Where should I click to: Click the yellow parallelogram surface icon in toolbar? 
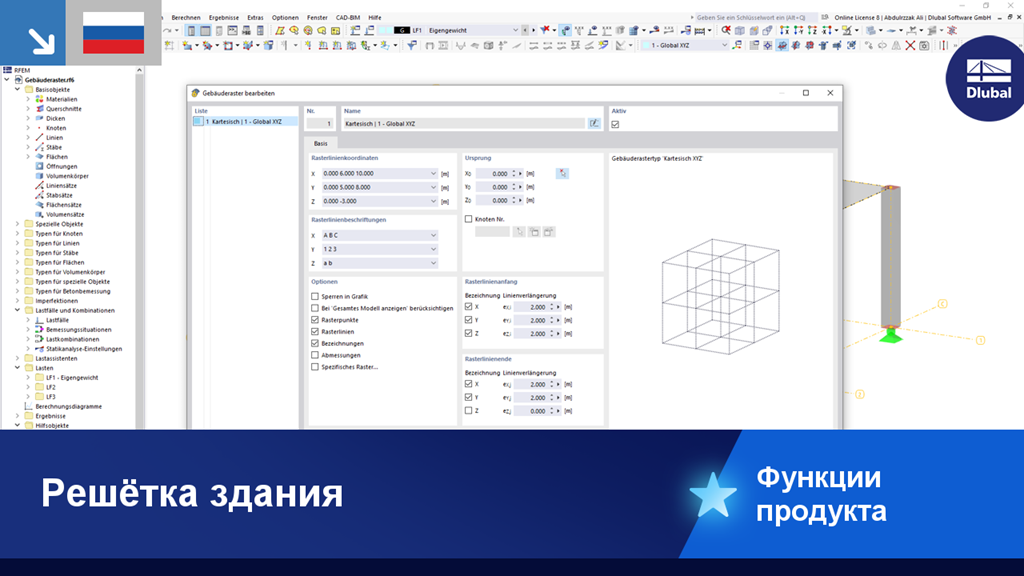(280, 30)
